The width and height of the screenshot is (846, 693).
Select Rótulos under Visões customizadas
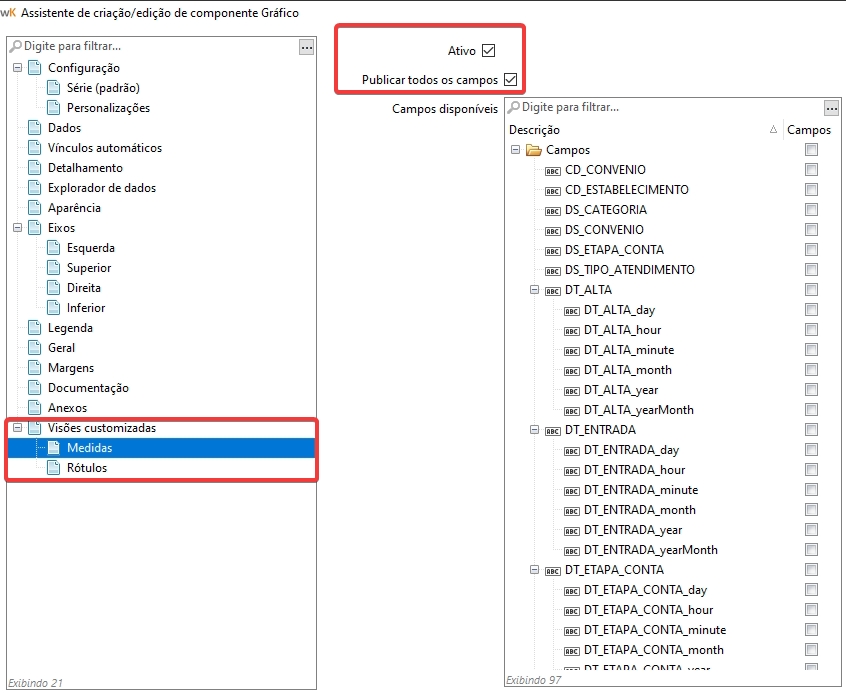pos(87,468)
